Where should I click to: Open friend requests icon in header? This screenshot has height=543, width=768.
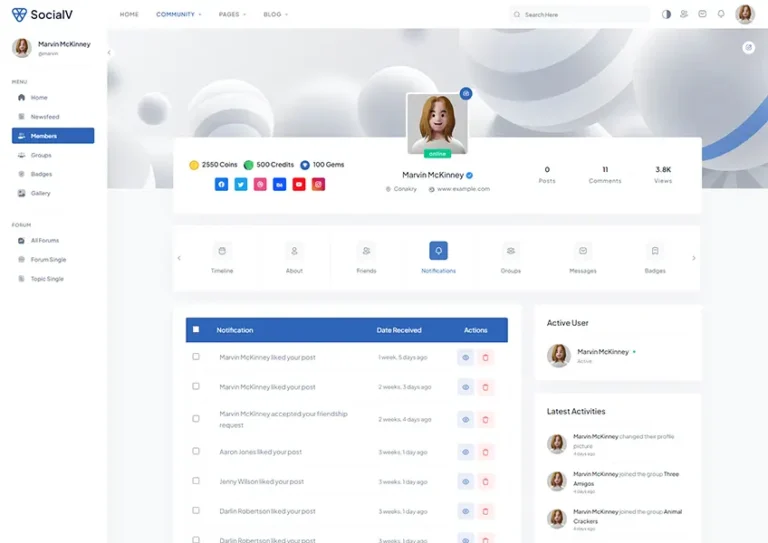pos(684,14)
